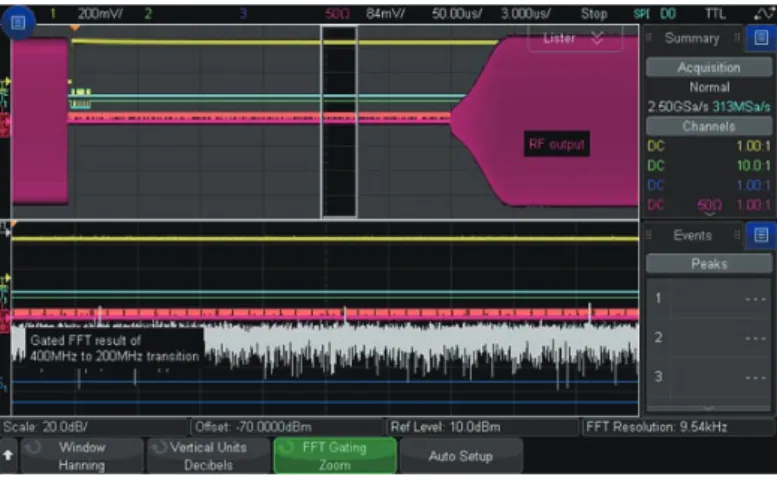
Task: Toggle the FFT Gating Zoom softkey
Action: [x=335, y=456]
